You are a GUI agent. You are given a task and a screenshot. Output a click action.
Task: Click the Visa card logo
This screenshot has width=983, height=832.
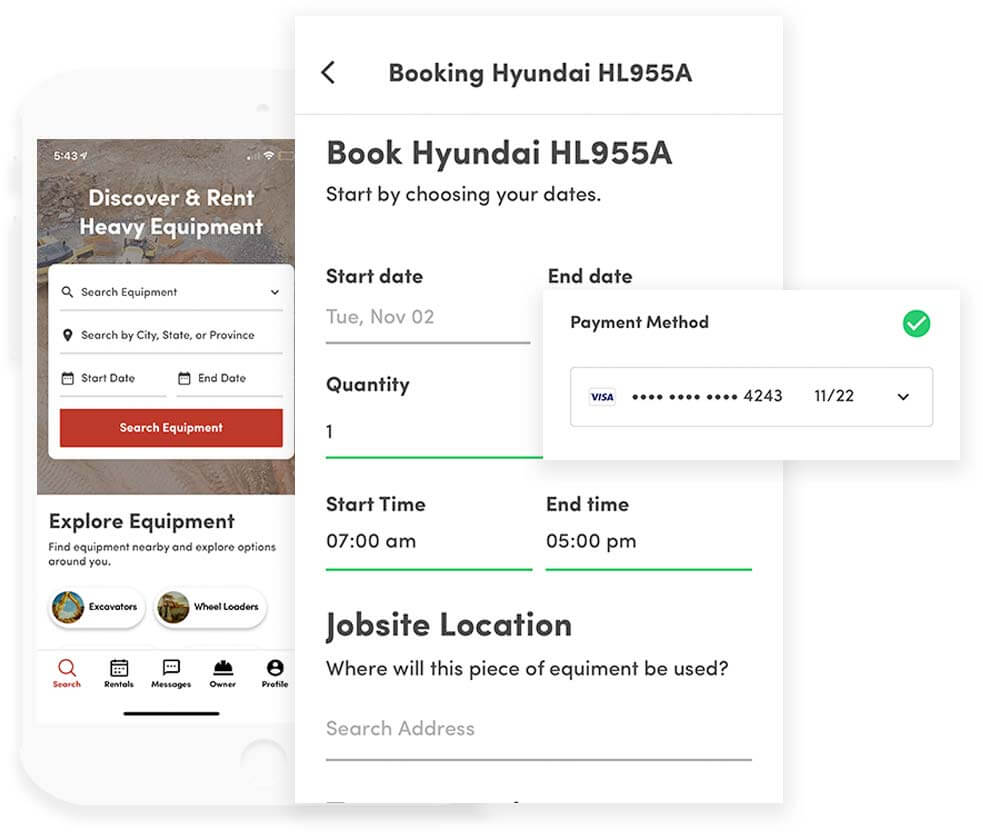pyautogui.click(x=602, y=397)
